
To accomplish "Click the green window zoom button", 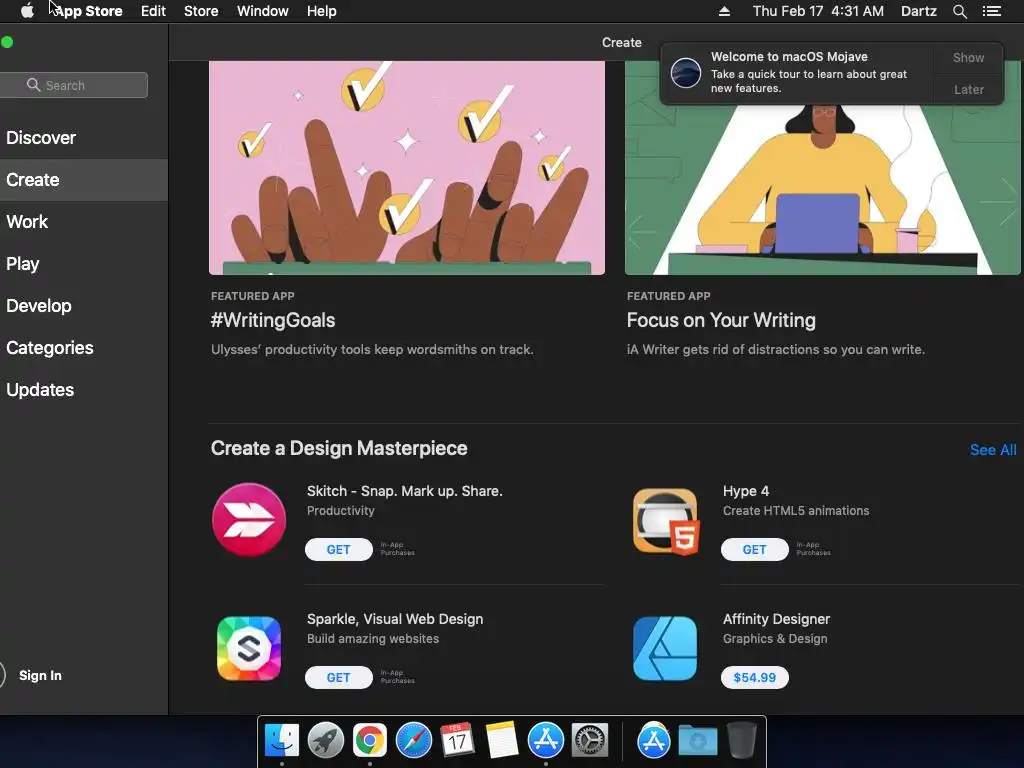I will (7, 42).
